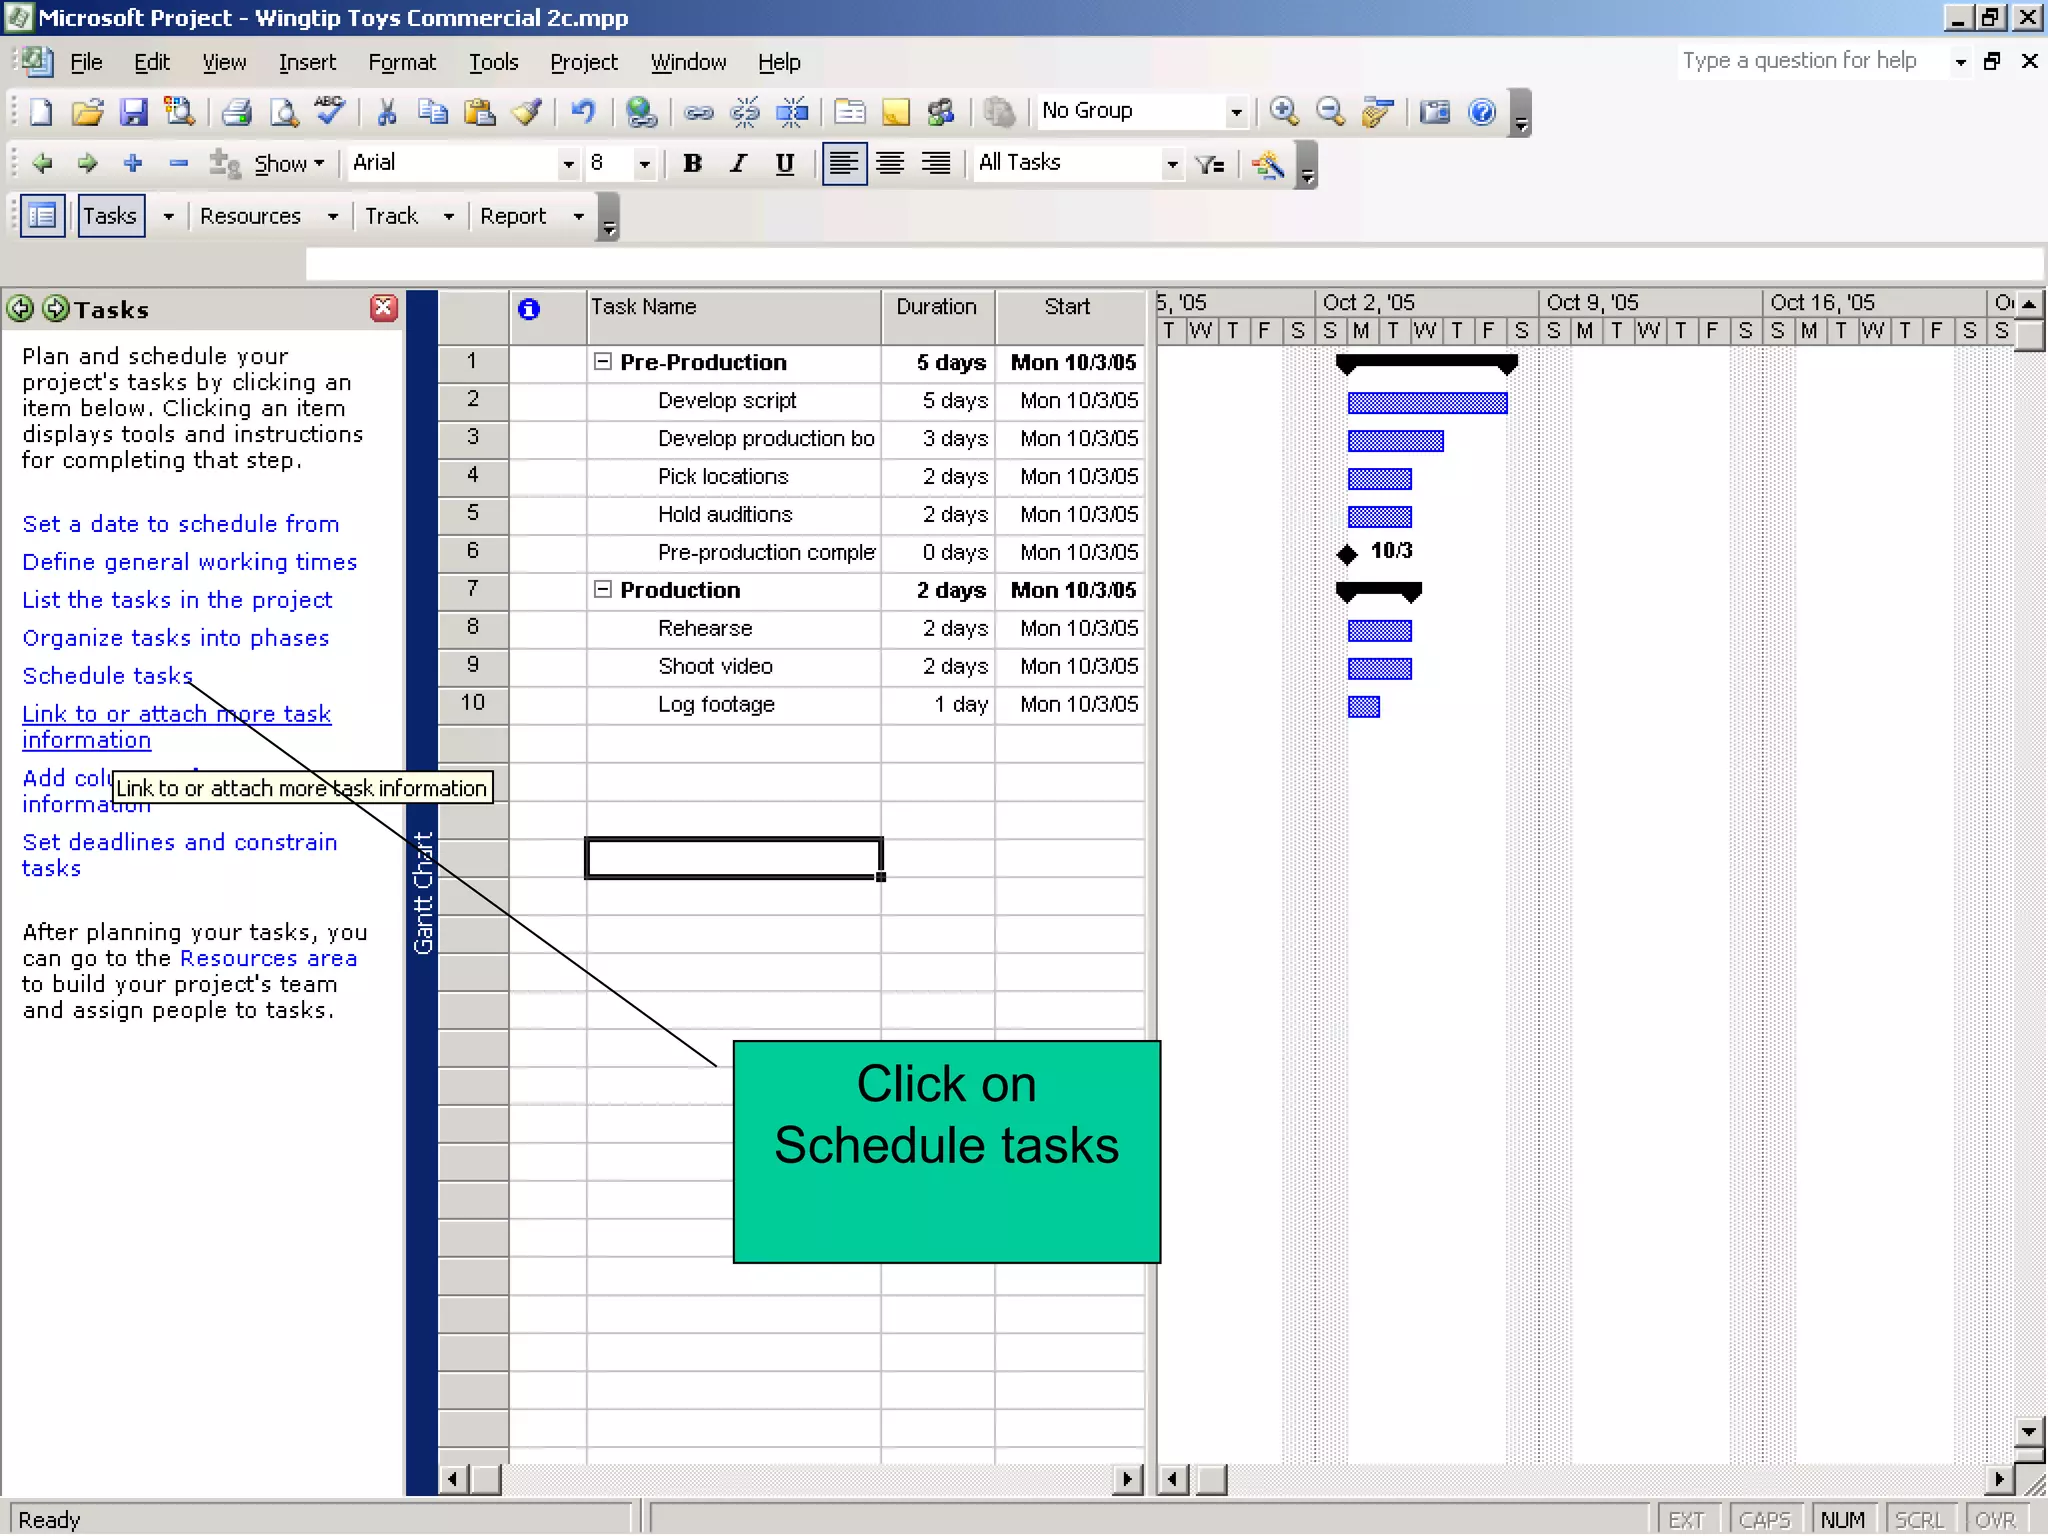Open the Track guide dropdown arrow
This screenshot has width=2048, height=1536.
[x=449, y=217]
